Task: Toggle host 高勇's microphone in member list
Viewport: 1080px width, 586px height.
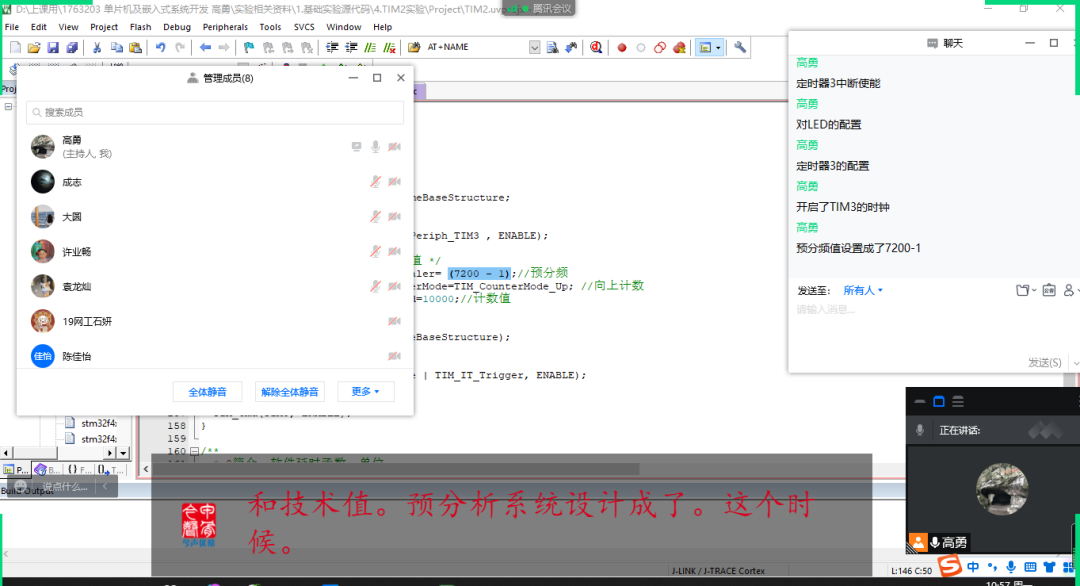Action: click(x=375, y=147)
